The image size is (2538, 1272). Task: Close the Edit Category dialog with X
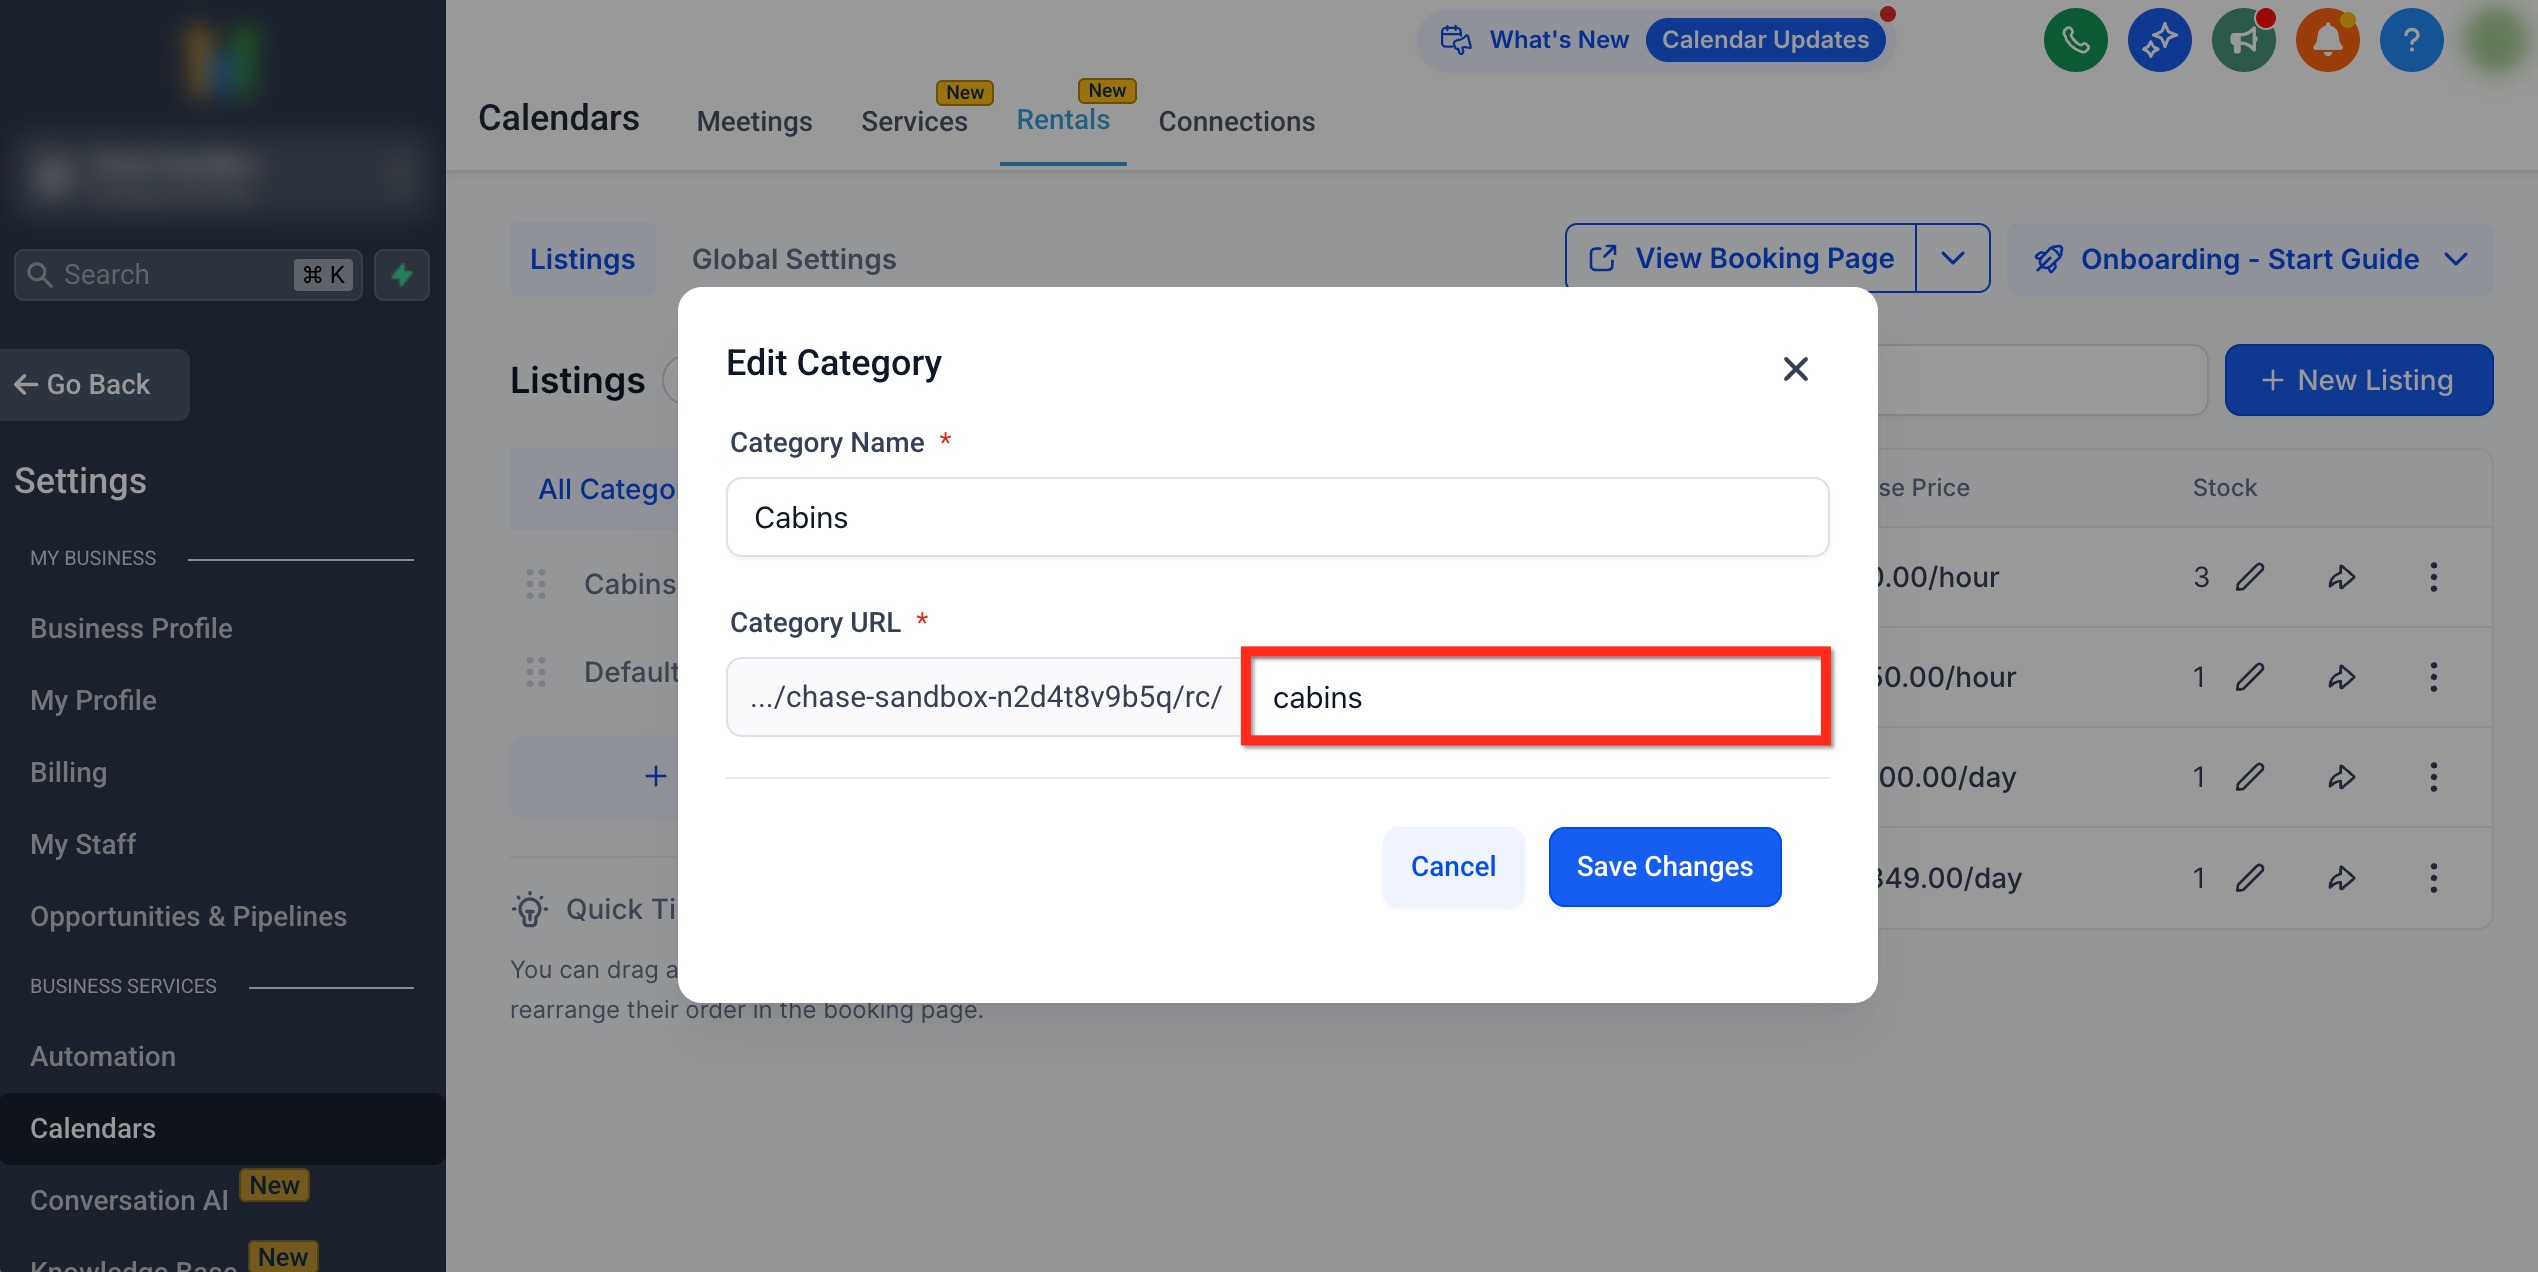[x=1795, y=369]
